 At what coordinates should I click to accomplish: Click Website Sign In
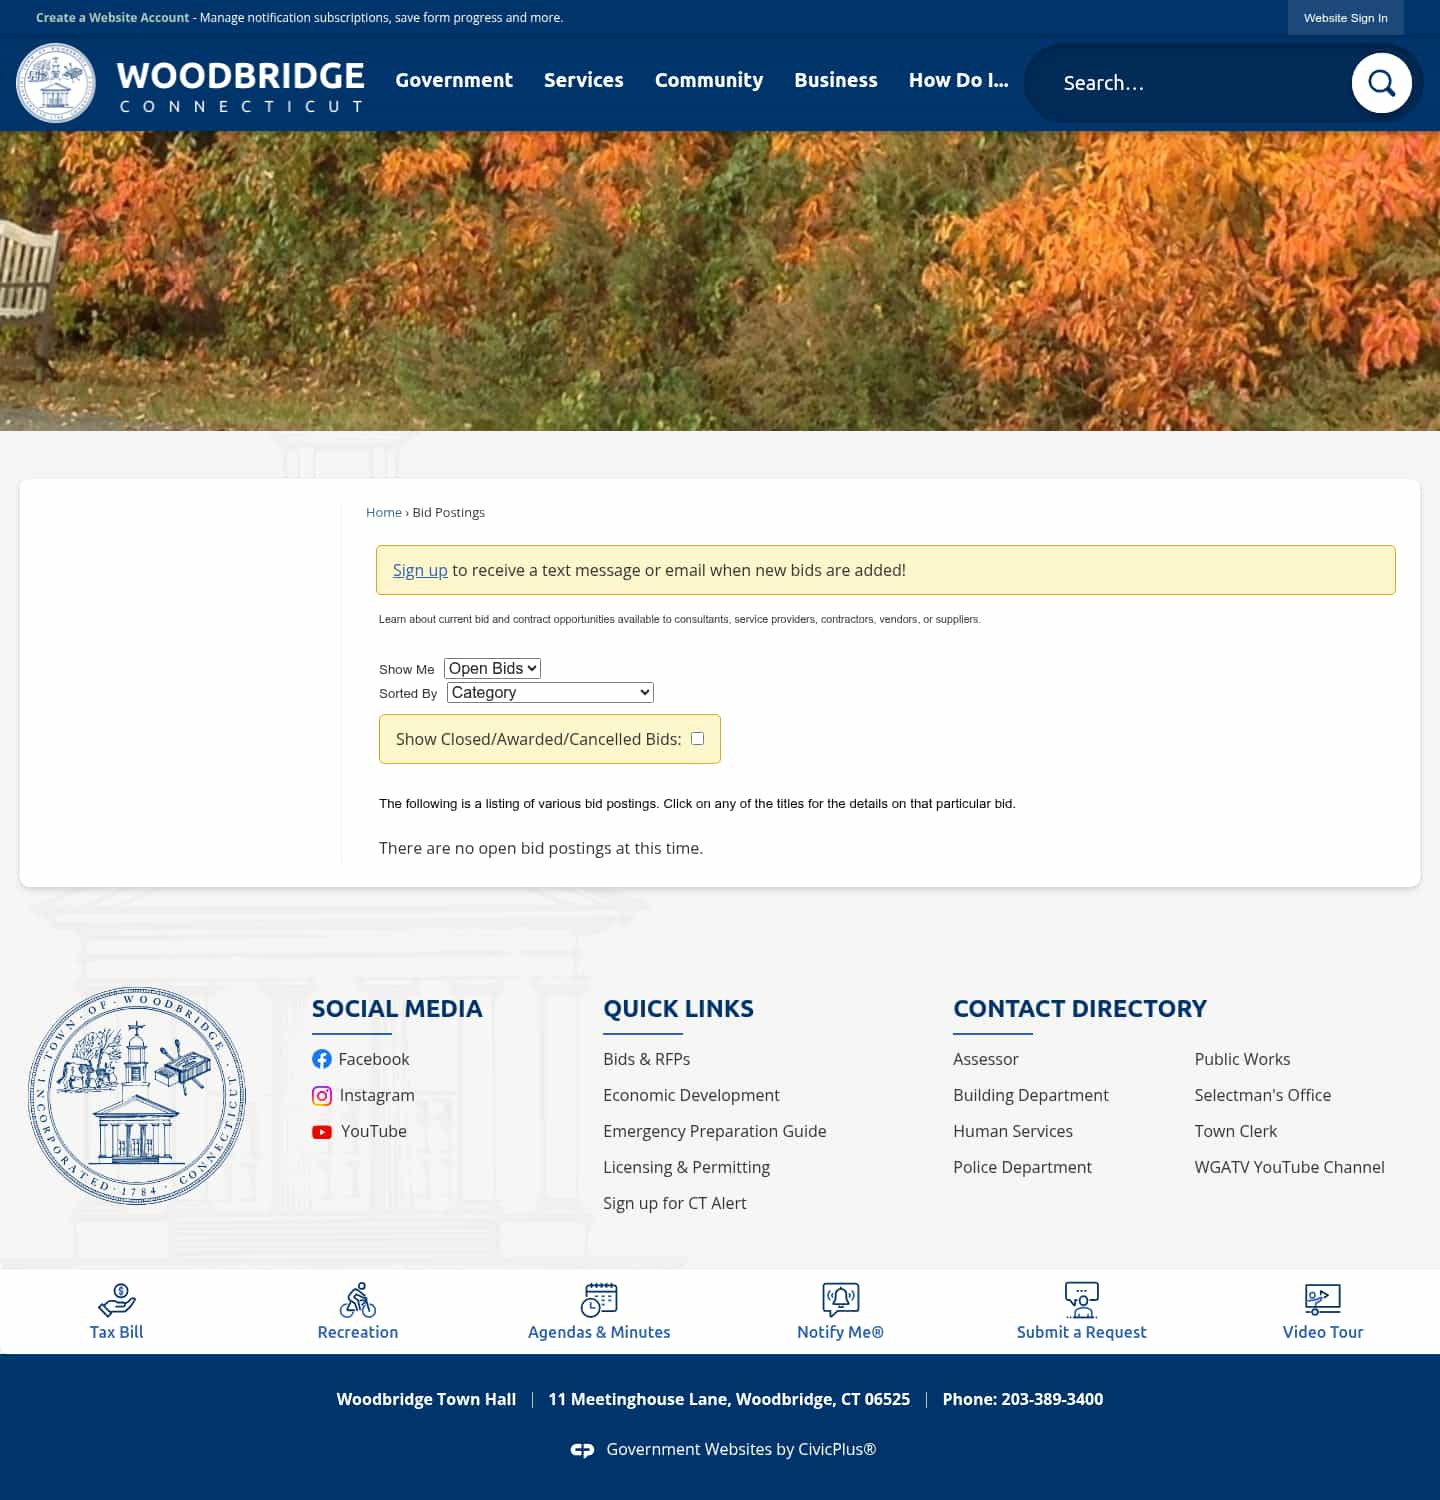[1344, 17]
